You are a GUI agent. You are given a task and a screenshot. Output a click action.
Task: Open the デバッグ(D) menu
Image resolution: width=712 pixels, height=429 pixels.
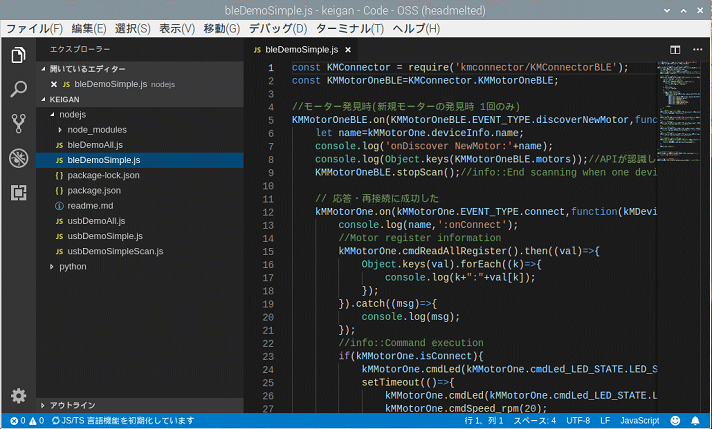(x=277, y=29)
